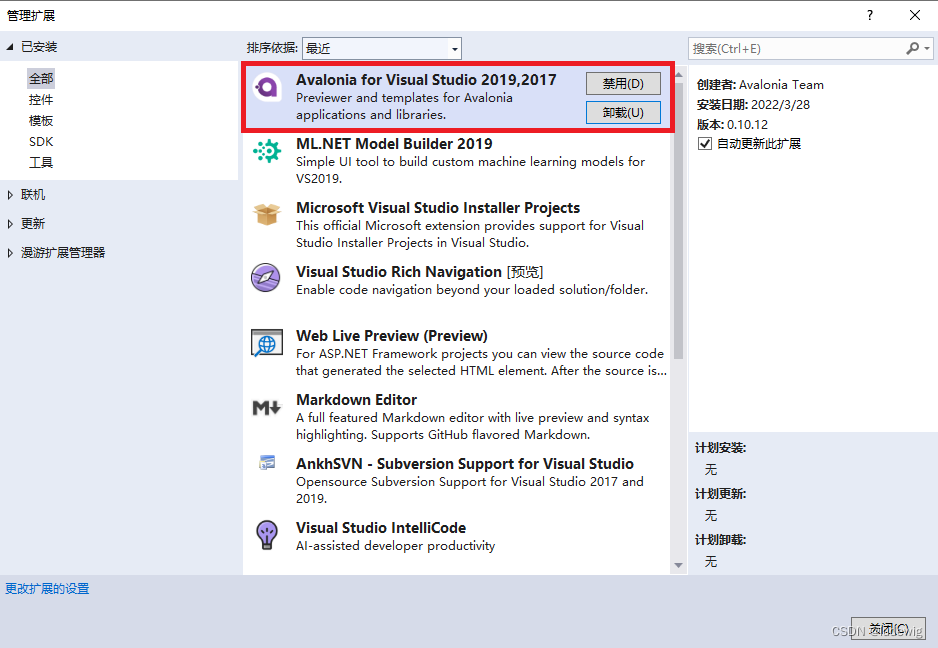Select Avalonia for Visual Studio 2019,2017 title

click(426, 80)
